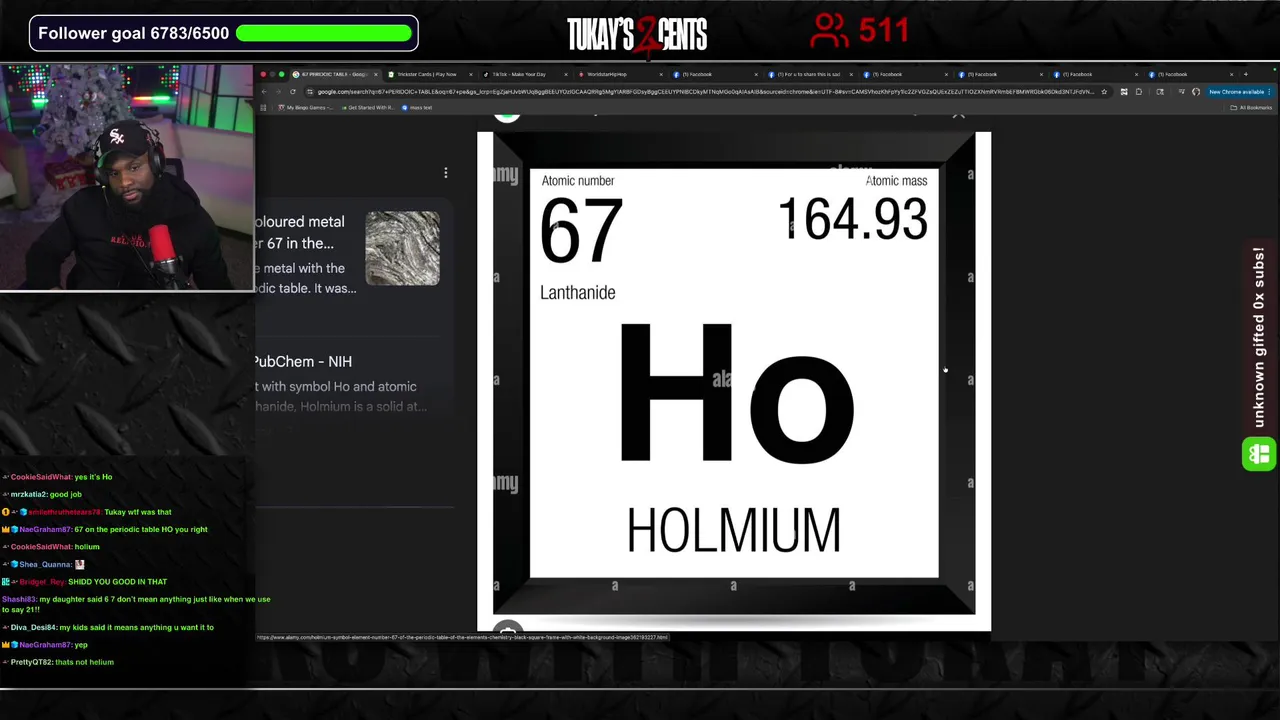Click the green icon on the sub-gift sidebar
Viewport: 1280px width, 720px height.
pyautogui.click(x=1259, y=454)
